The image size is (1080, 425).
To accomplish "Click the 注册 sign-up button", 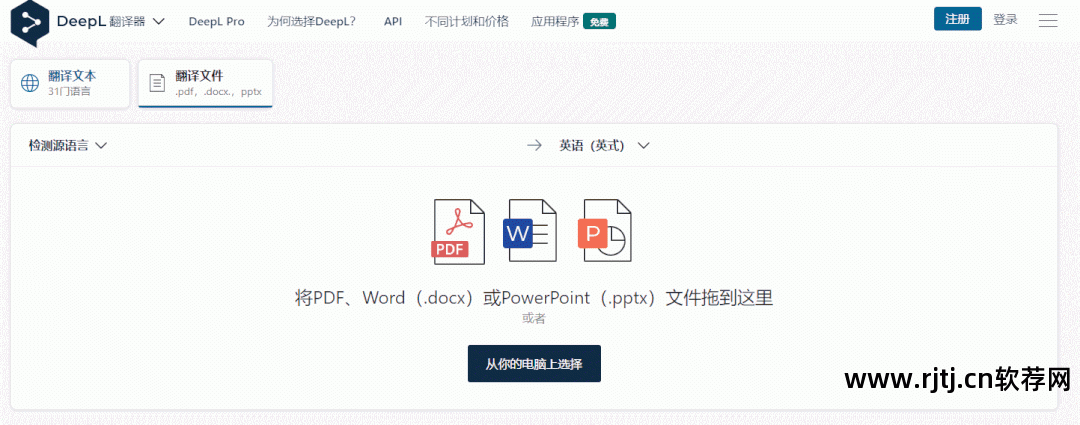I will (957, 19).
